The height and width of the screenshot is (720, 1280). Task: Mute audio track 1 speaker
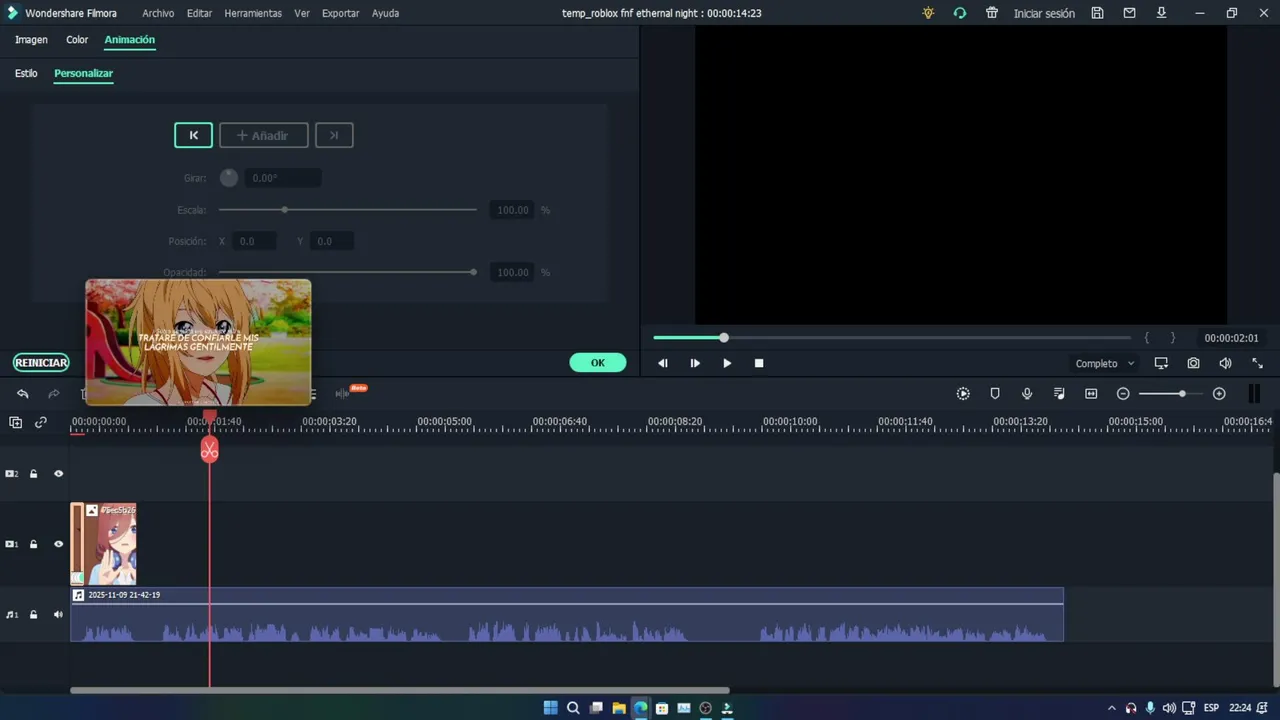pos(58,614)
